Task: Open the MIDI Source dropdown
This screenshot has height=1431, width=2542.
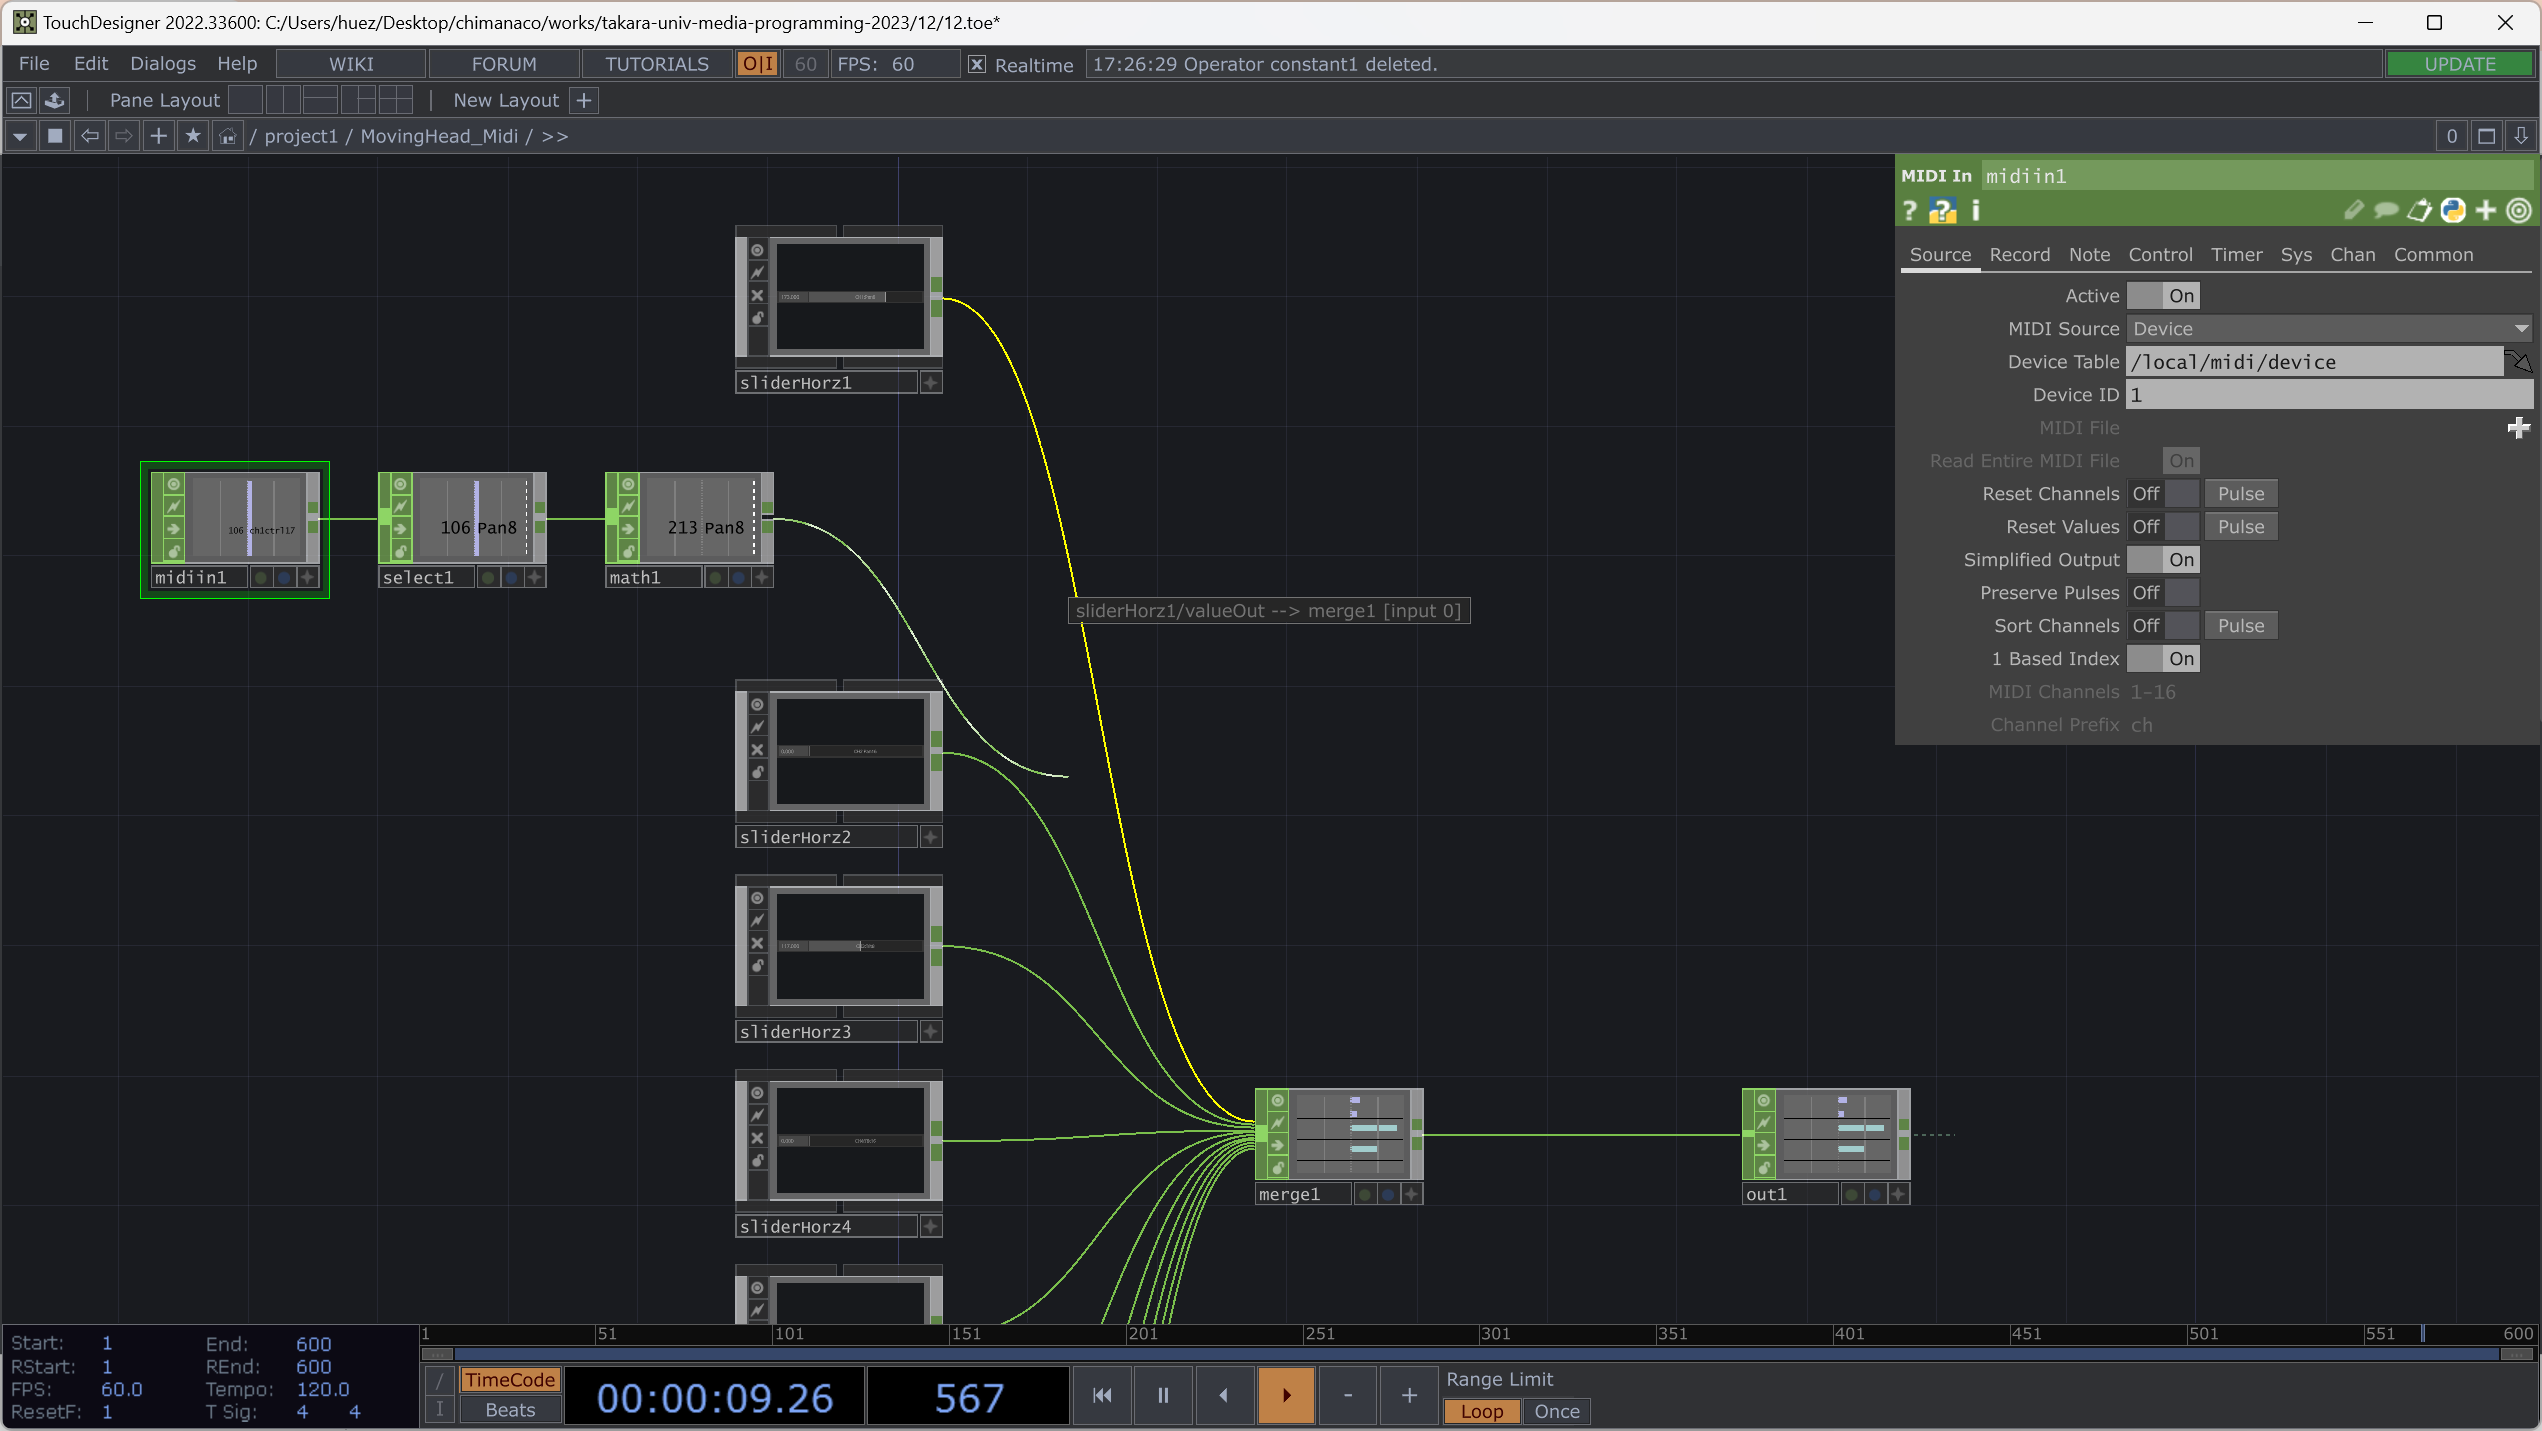Action: click(2328, 329)
